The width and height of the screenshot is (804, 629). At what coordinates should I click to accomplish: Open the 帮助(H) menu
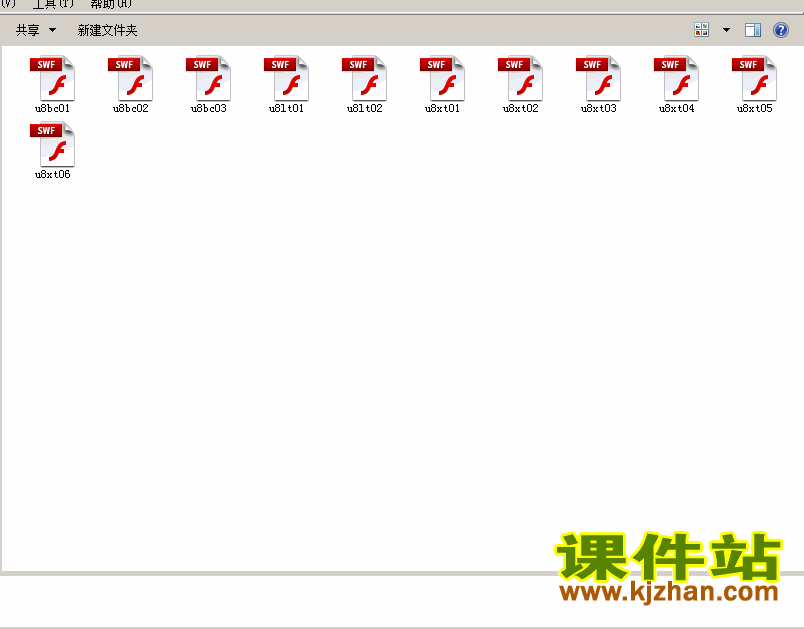click(x=111, y=4)
